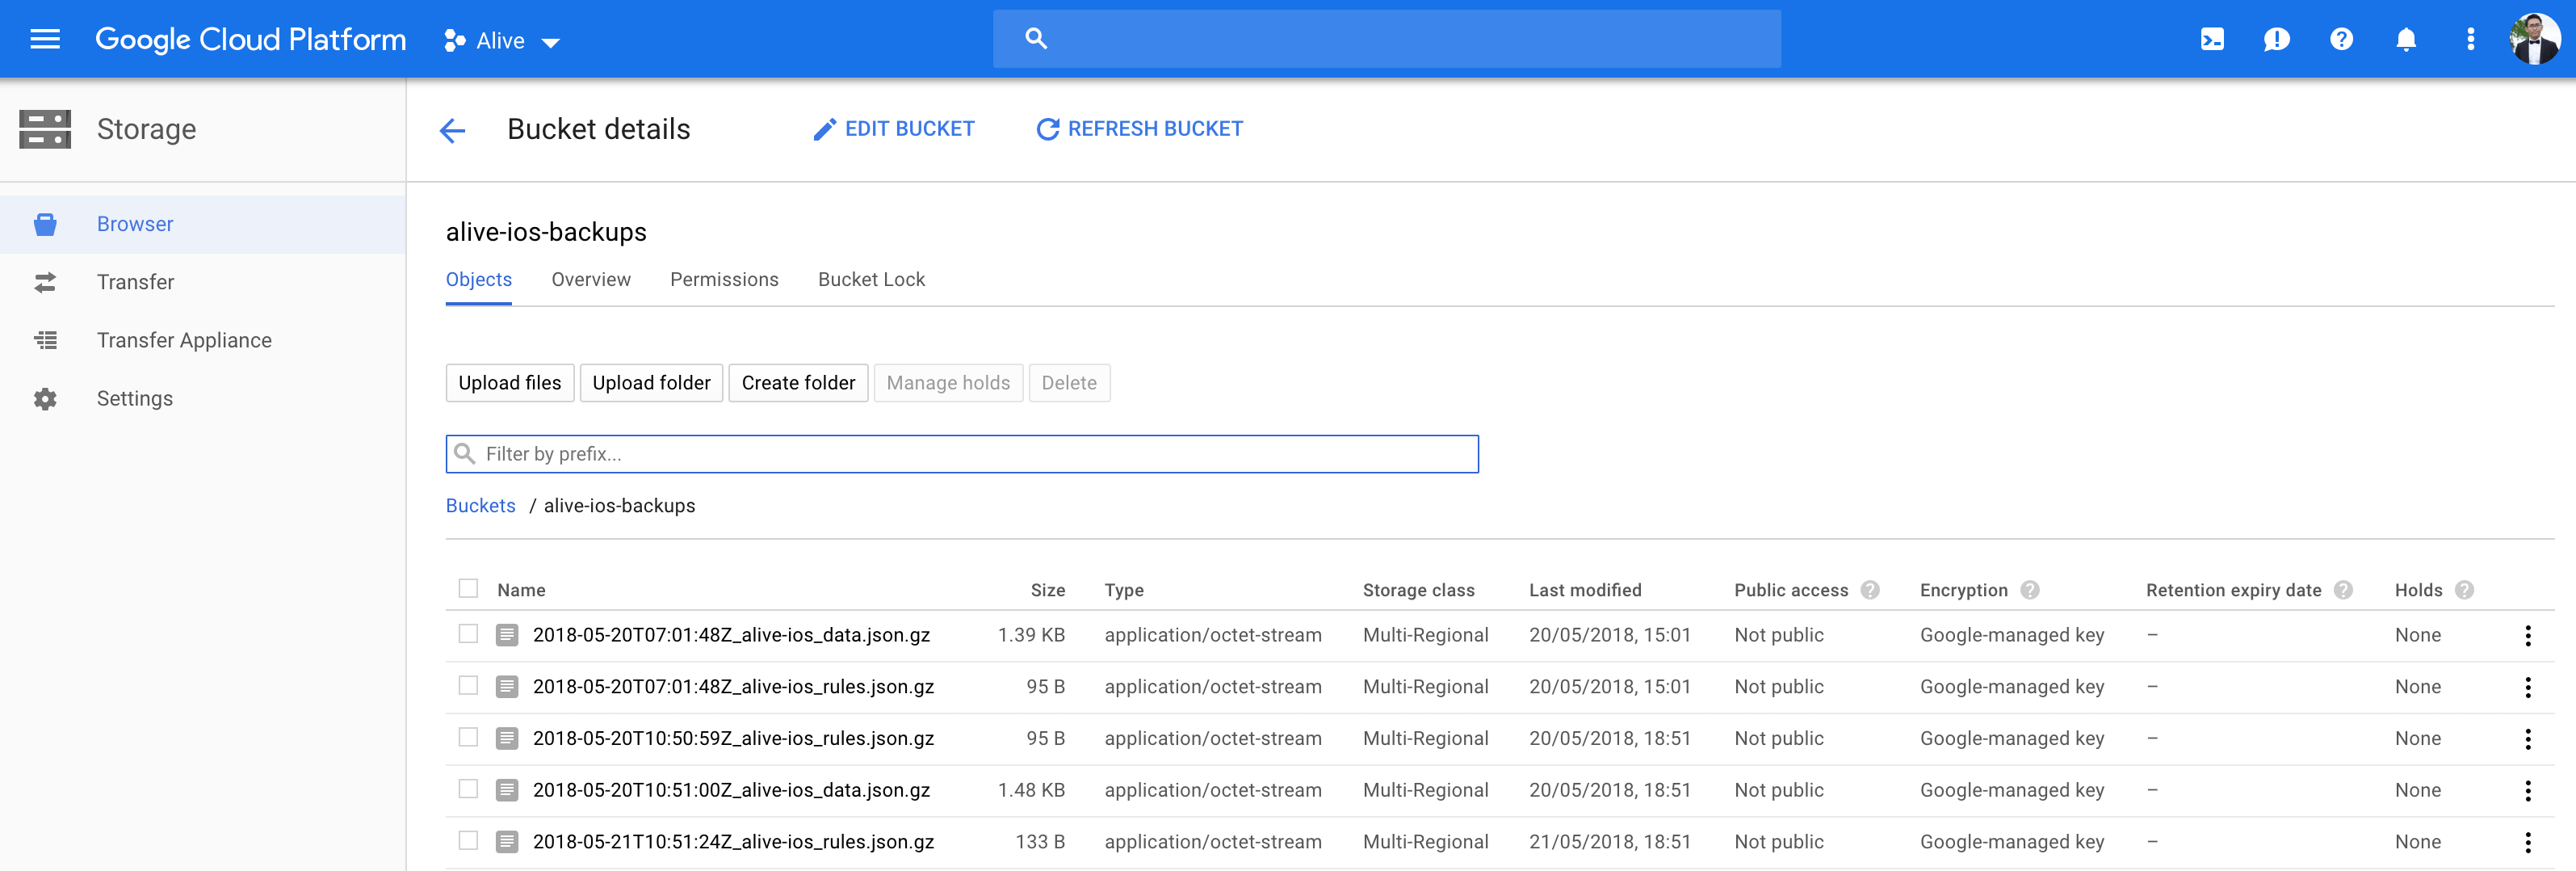Select the Transfer Appliance sidebar item
The image size is (2576, 871).
tap(184, 340)
